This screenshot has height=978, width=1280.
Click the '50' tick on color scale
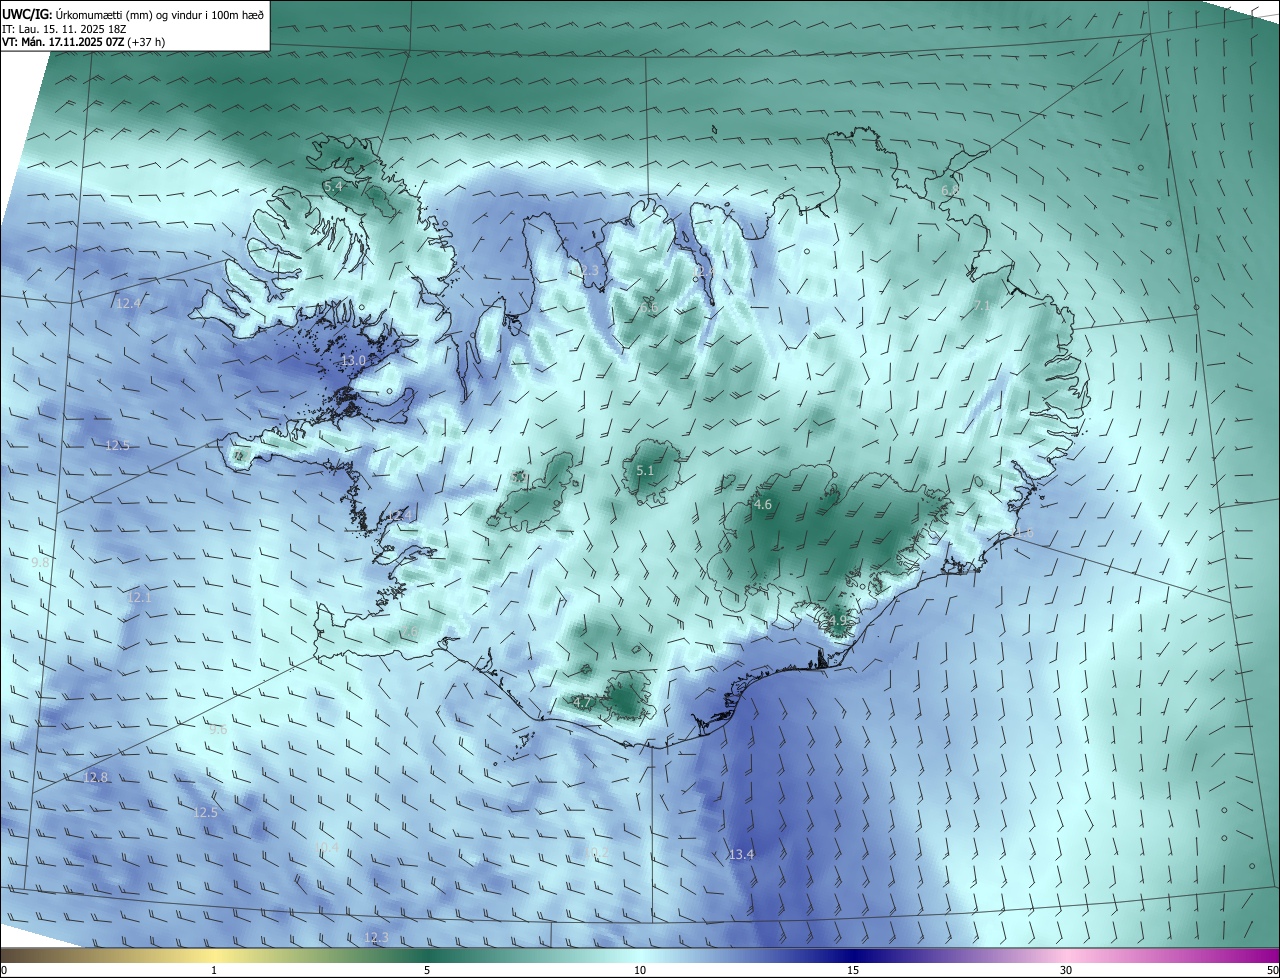[x=1272, y=970]
